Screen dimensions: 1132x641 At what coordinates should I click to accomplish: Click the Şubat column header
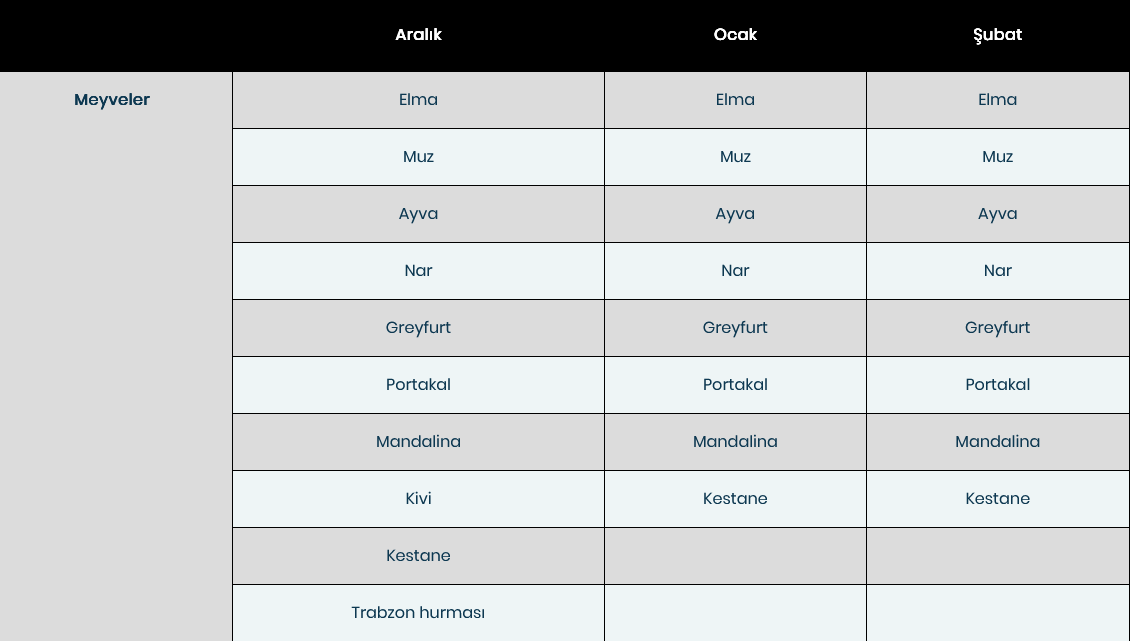997,35
